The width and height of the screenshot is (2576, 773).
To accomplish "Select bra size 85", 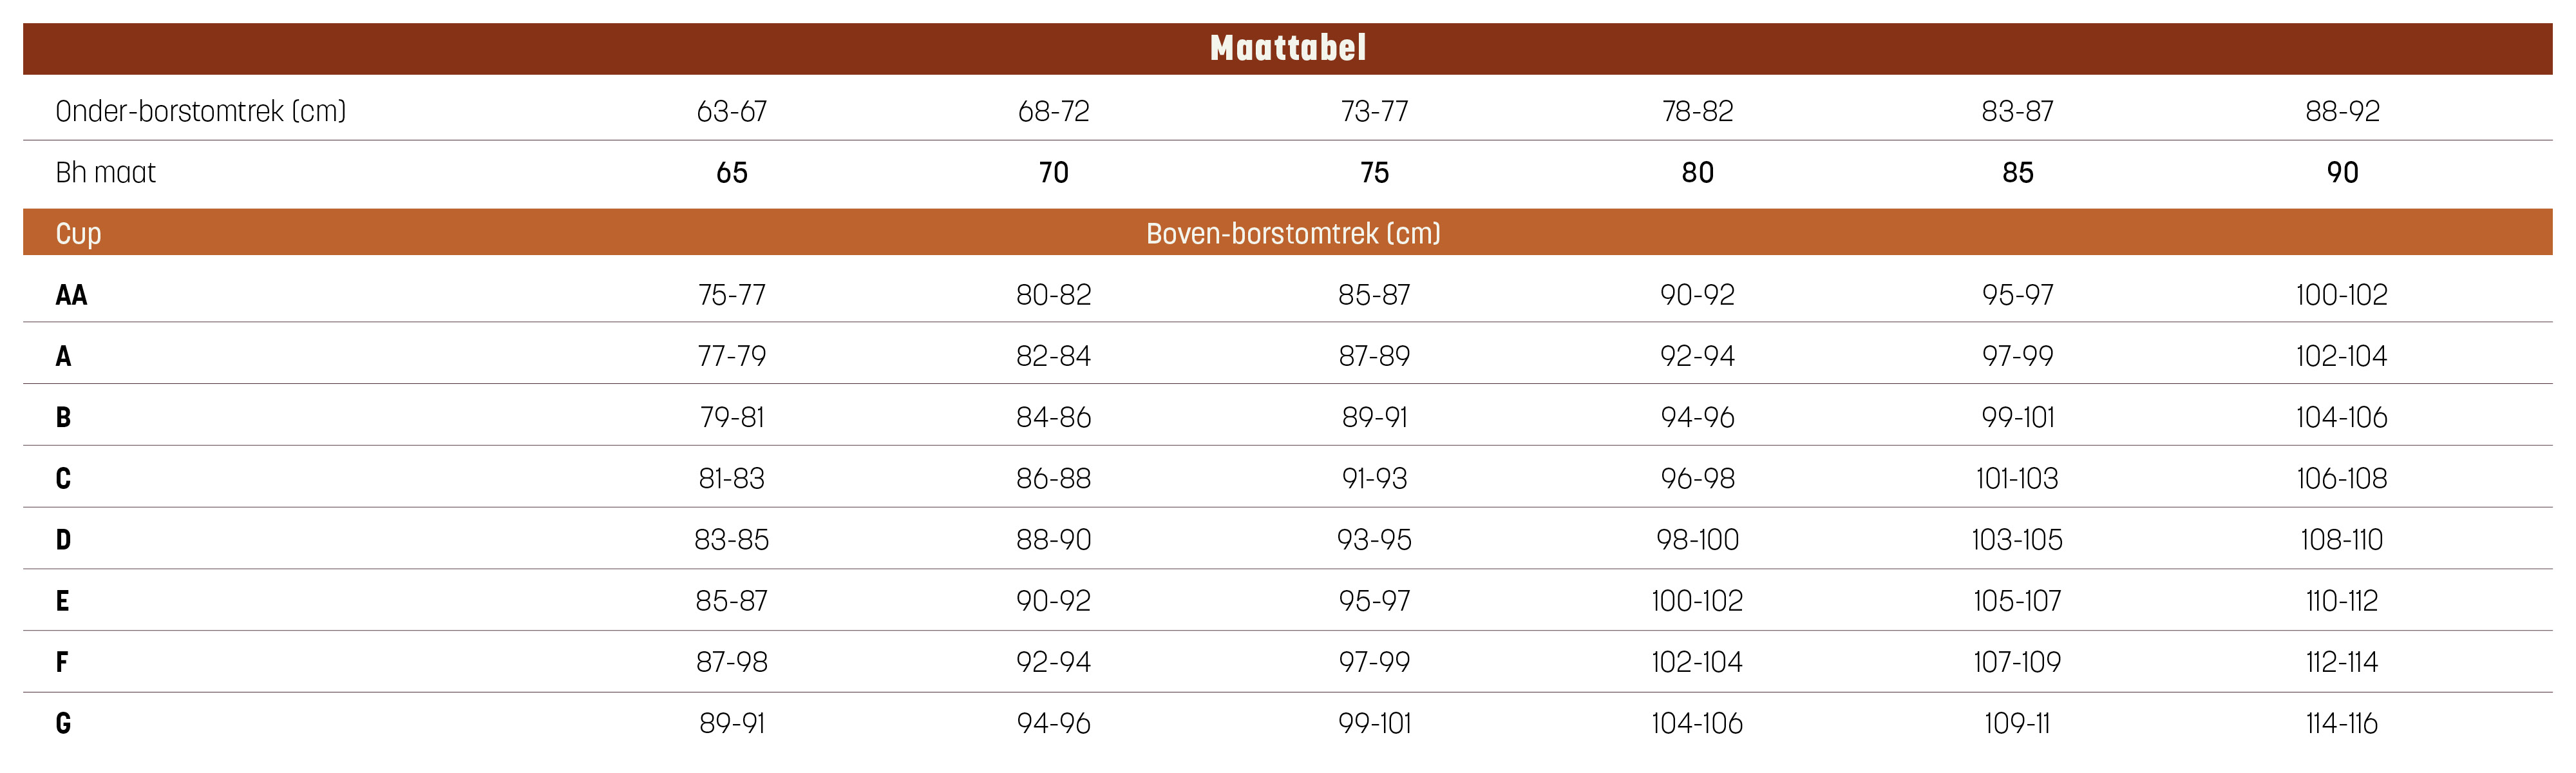I will point(2017,173).
